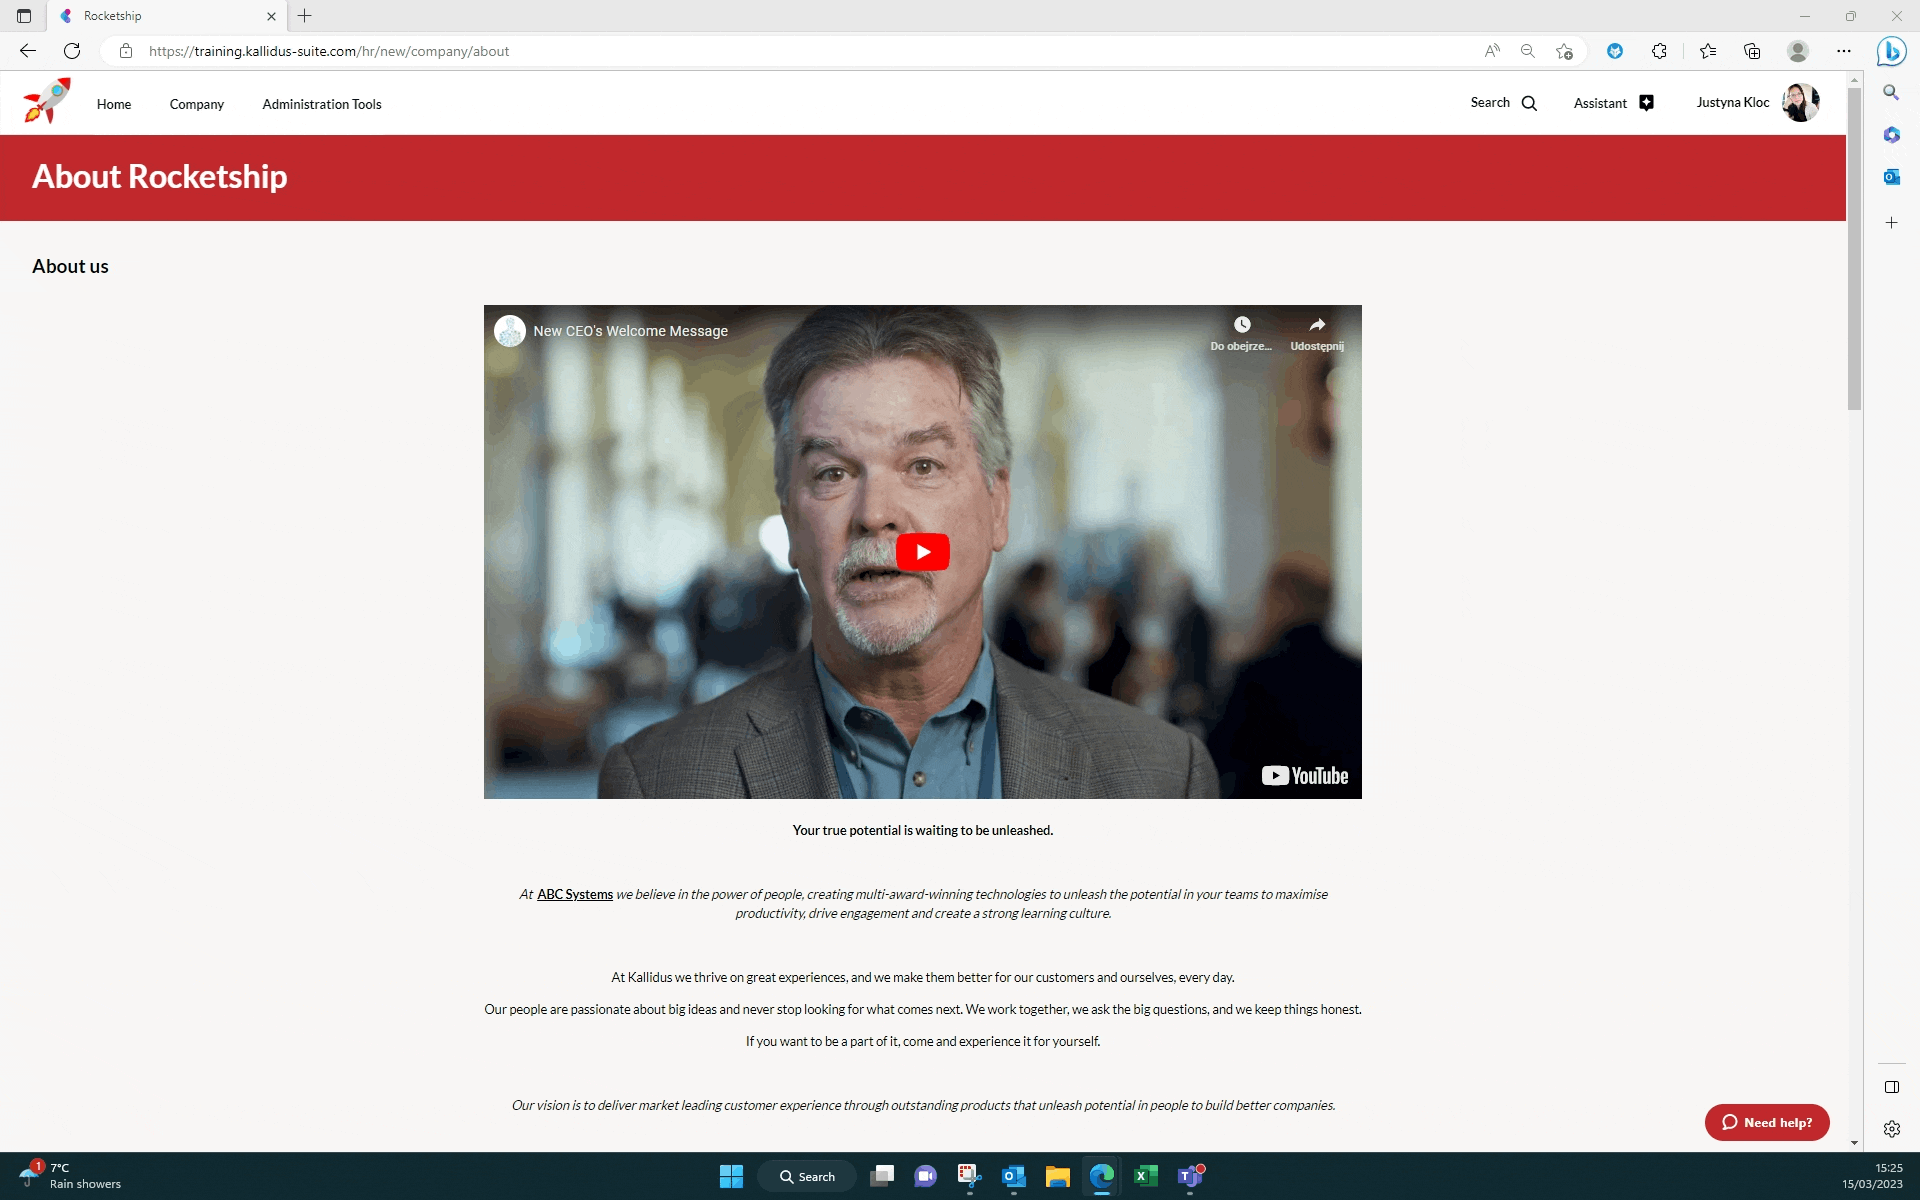The width and height of the screenshot is (1920, 1200).
Task: Follow the ABC Systems link
Action: pos(574,894)
